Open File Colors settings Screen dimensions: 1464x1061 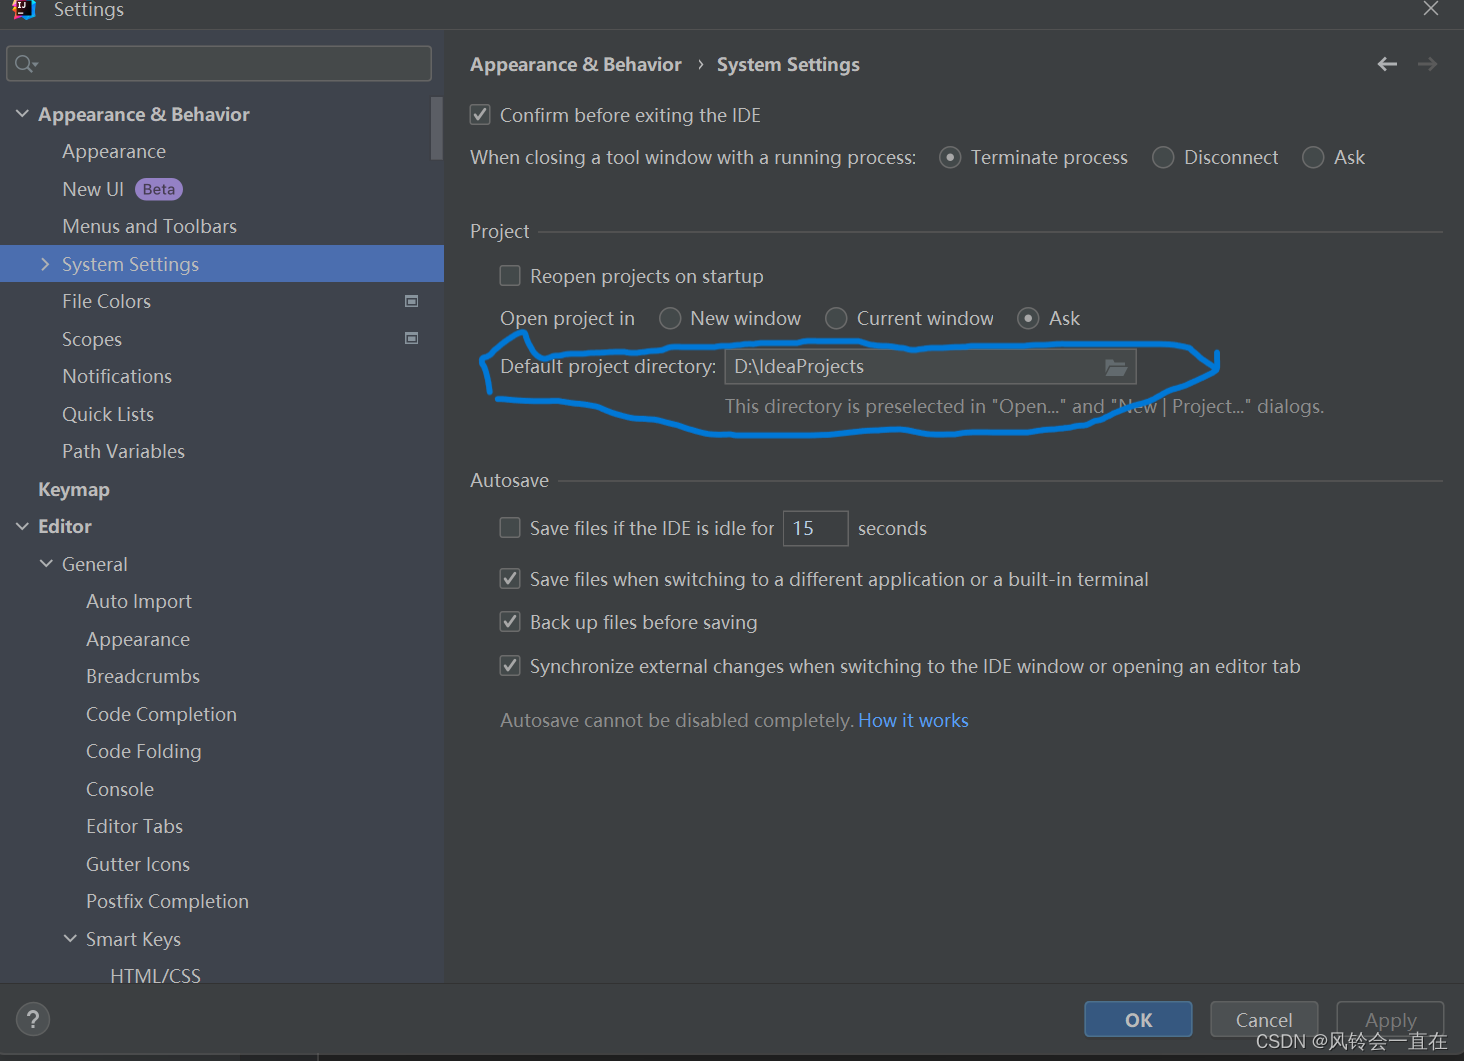coord(106,301)
